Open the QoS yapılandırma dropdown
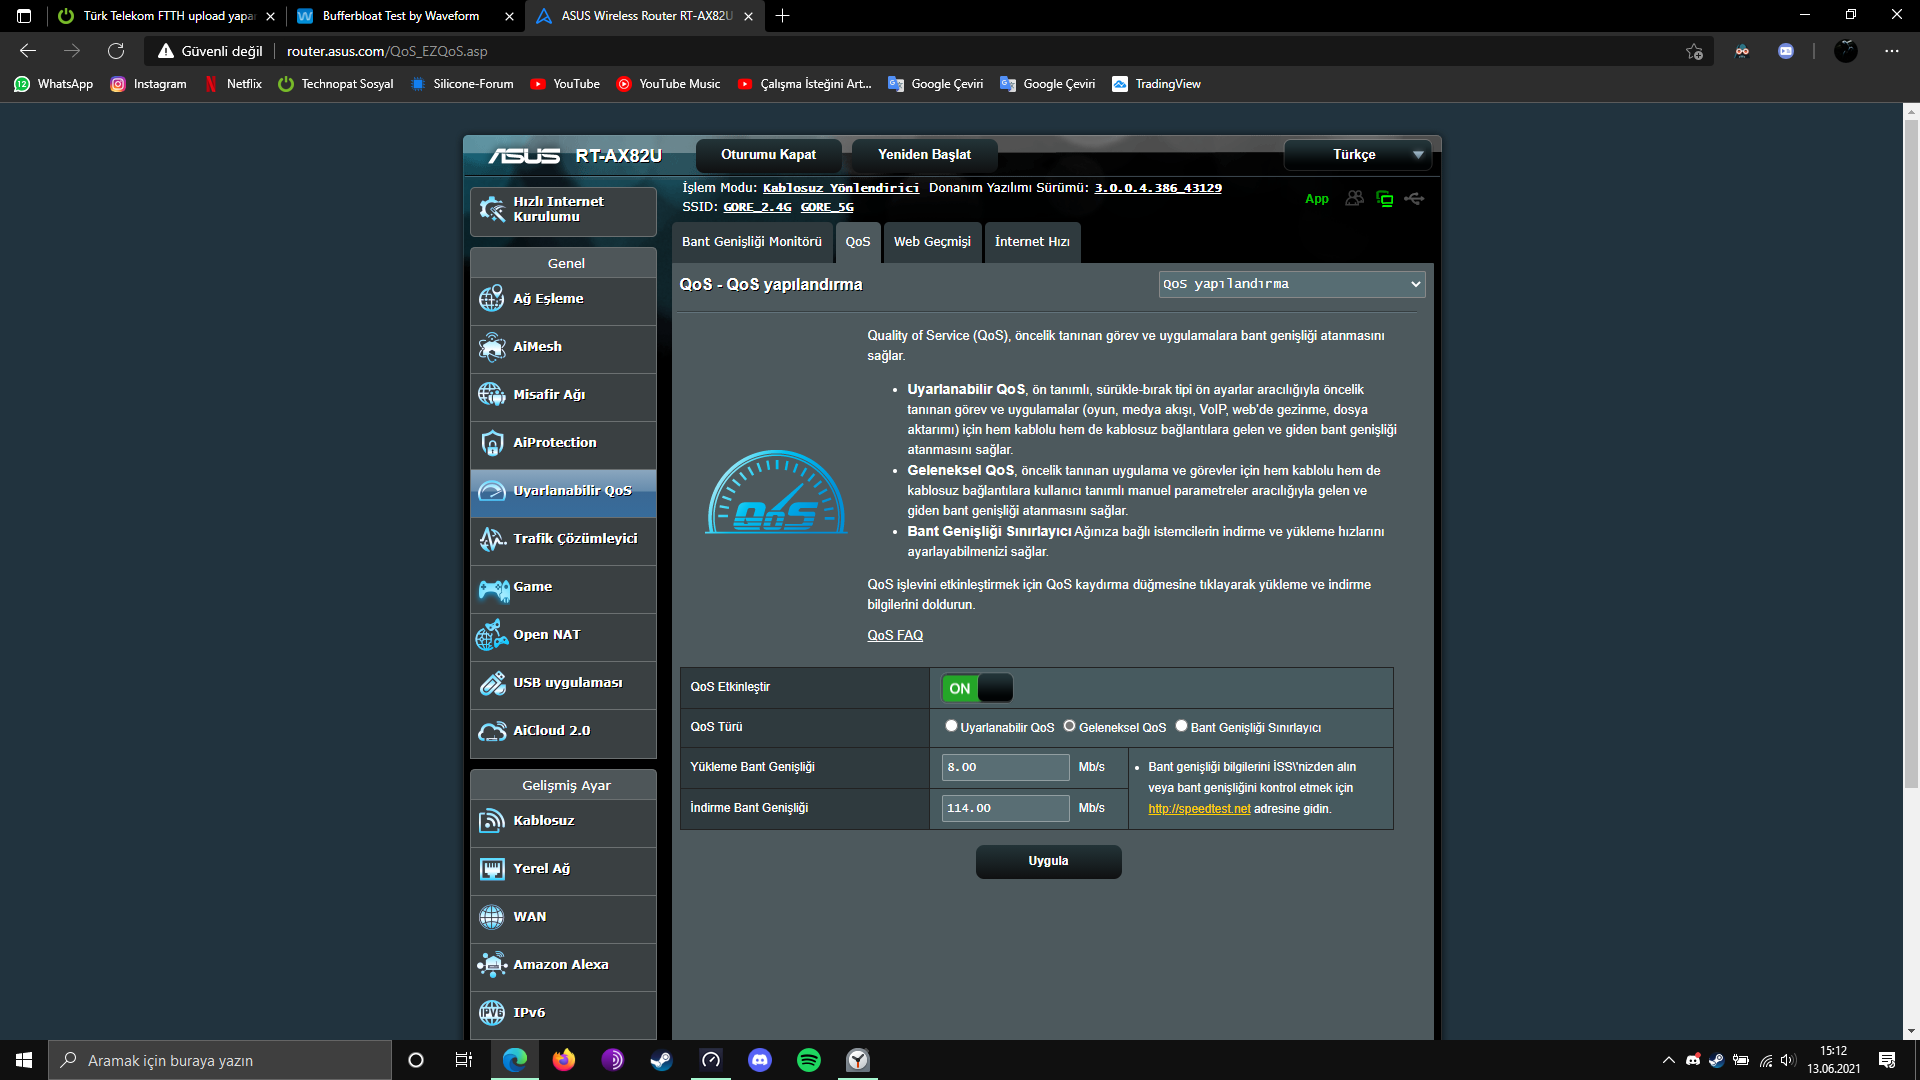This screenshot has width=1920, height=1080. coord(1291,284)
